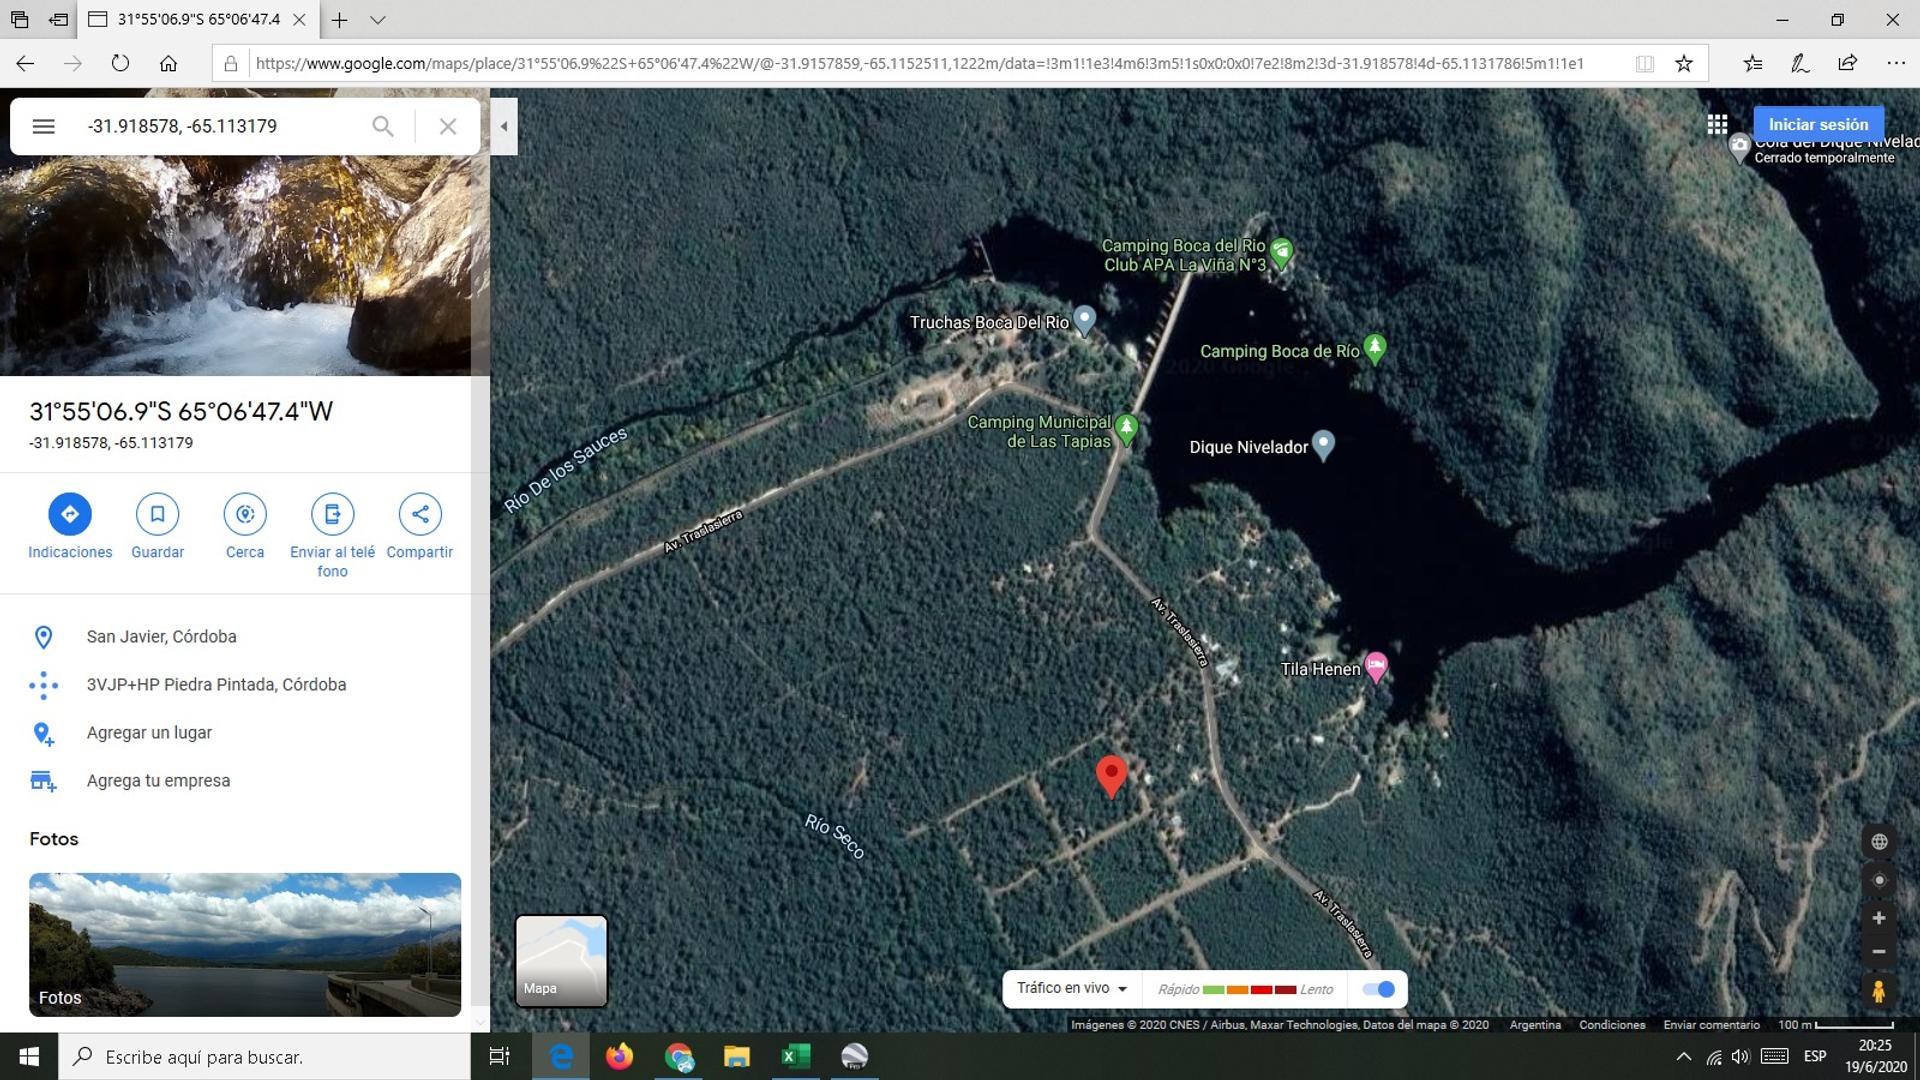Select Camping Boca del Rio Club APA marker
Screen dimensions: 1920x1080
1282,253
